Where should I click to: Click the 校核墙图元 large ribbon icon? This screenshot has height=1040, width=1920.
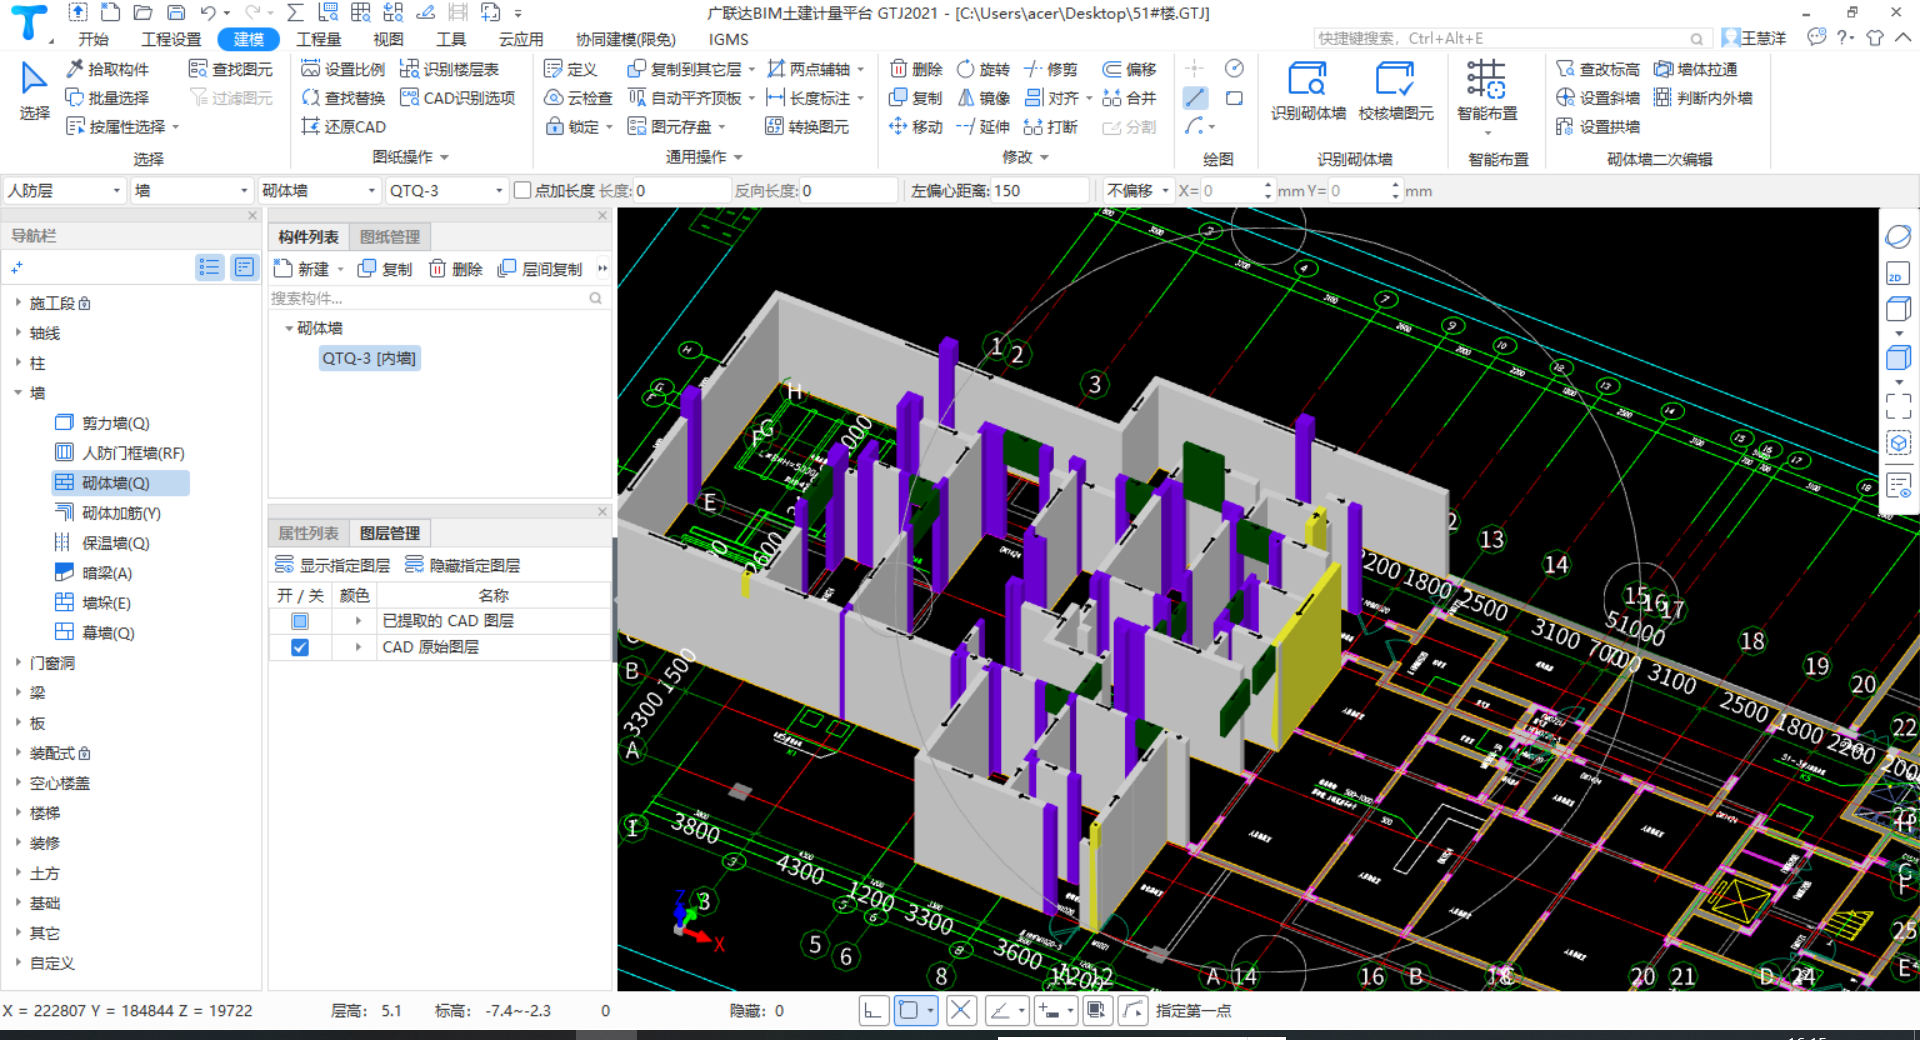pyautogui.click(x=1396, y=91)
